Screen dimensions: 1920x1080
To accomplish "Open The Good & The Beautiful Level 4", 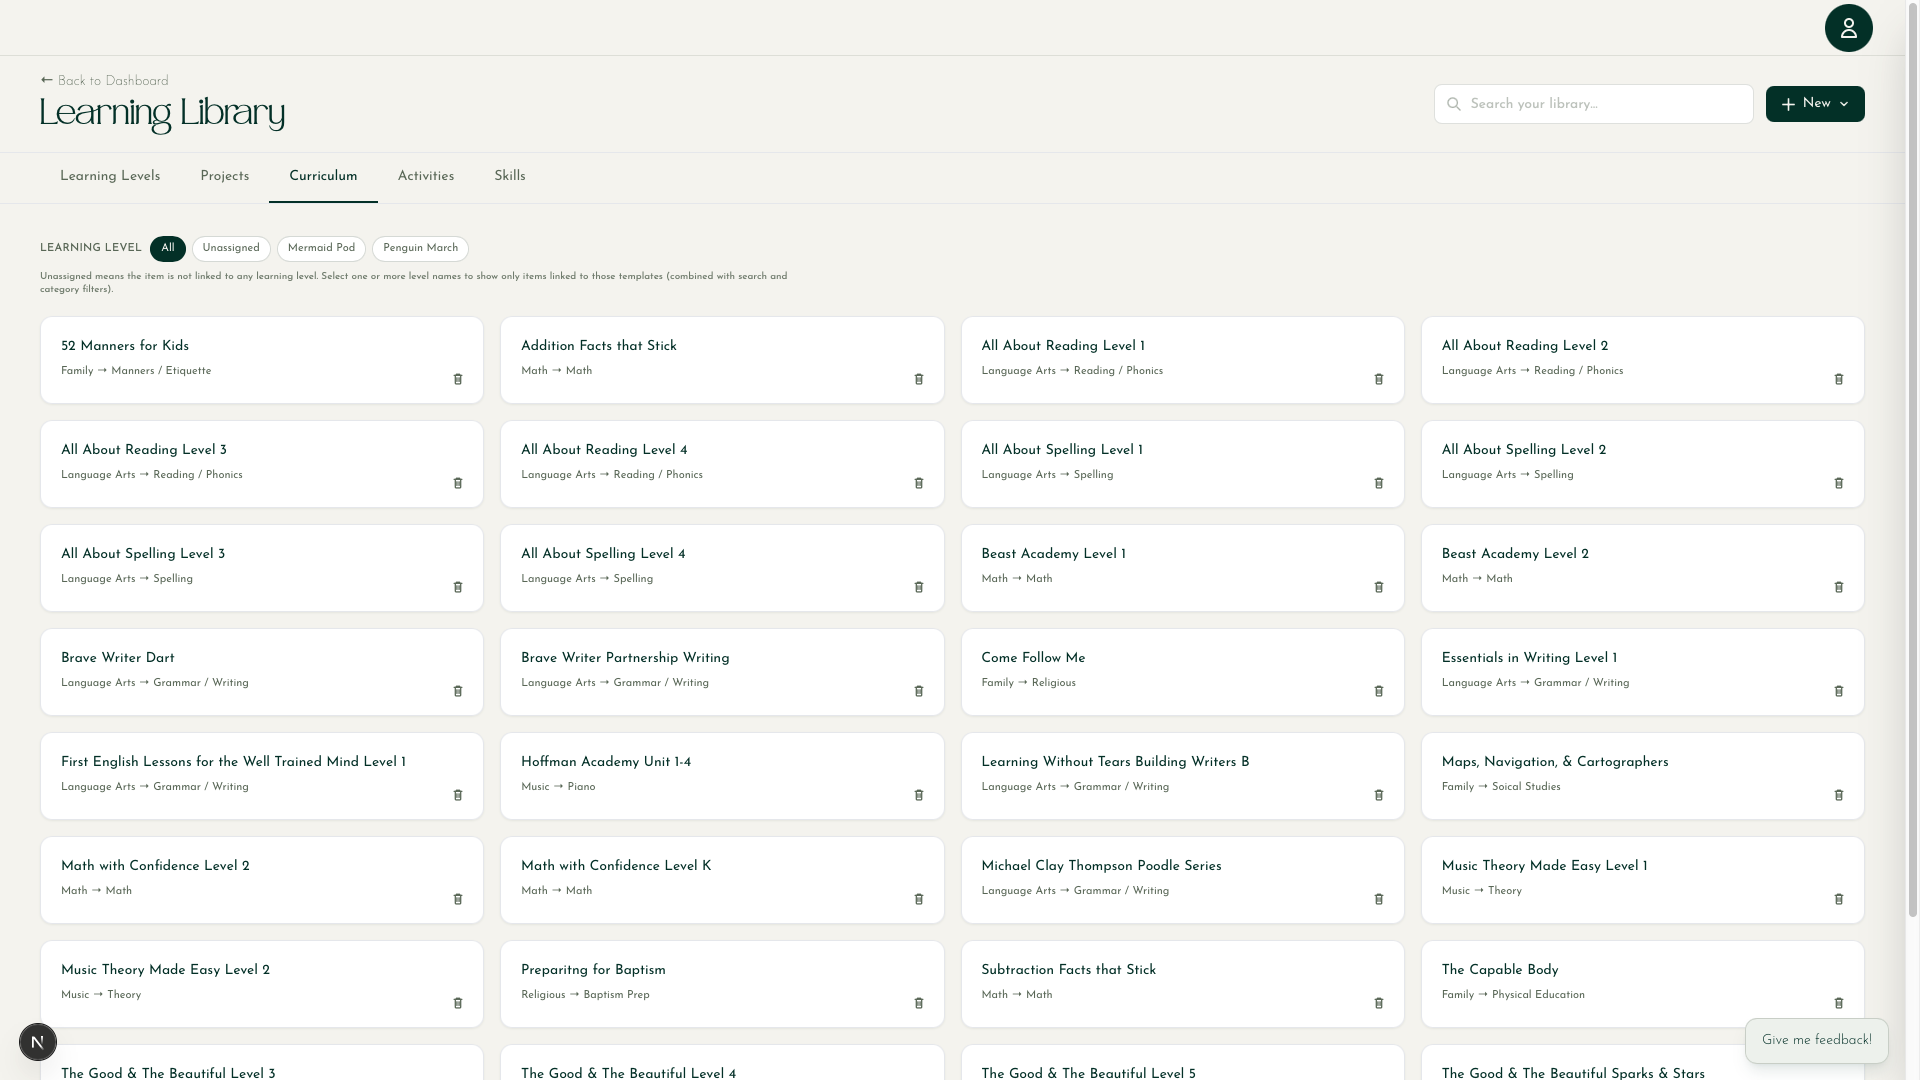I will [x=628, y=1073].
